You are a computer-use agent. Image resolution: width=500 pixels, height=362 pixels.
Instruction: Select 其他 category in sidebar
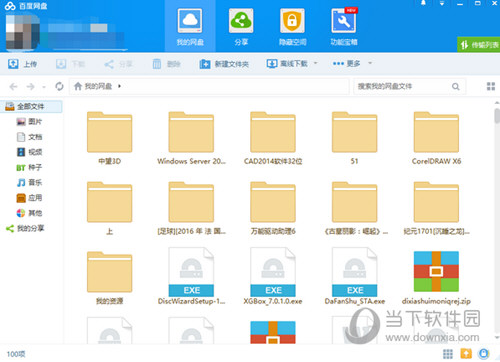click(29, 213)
